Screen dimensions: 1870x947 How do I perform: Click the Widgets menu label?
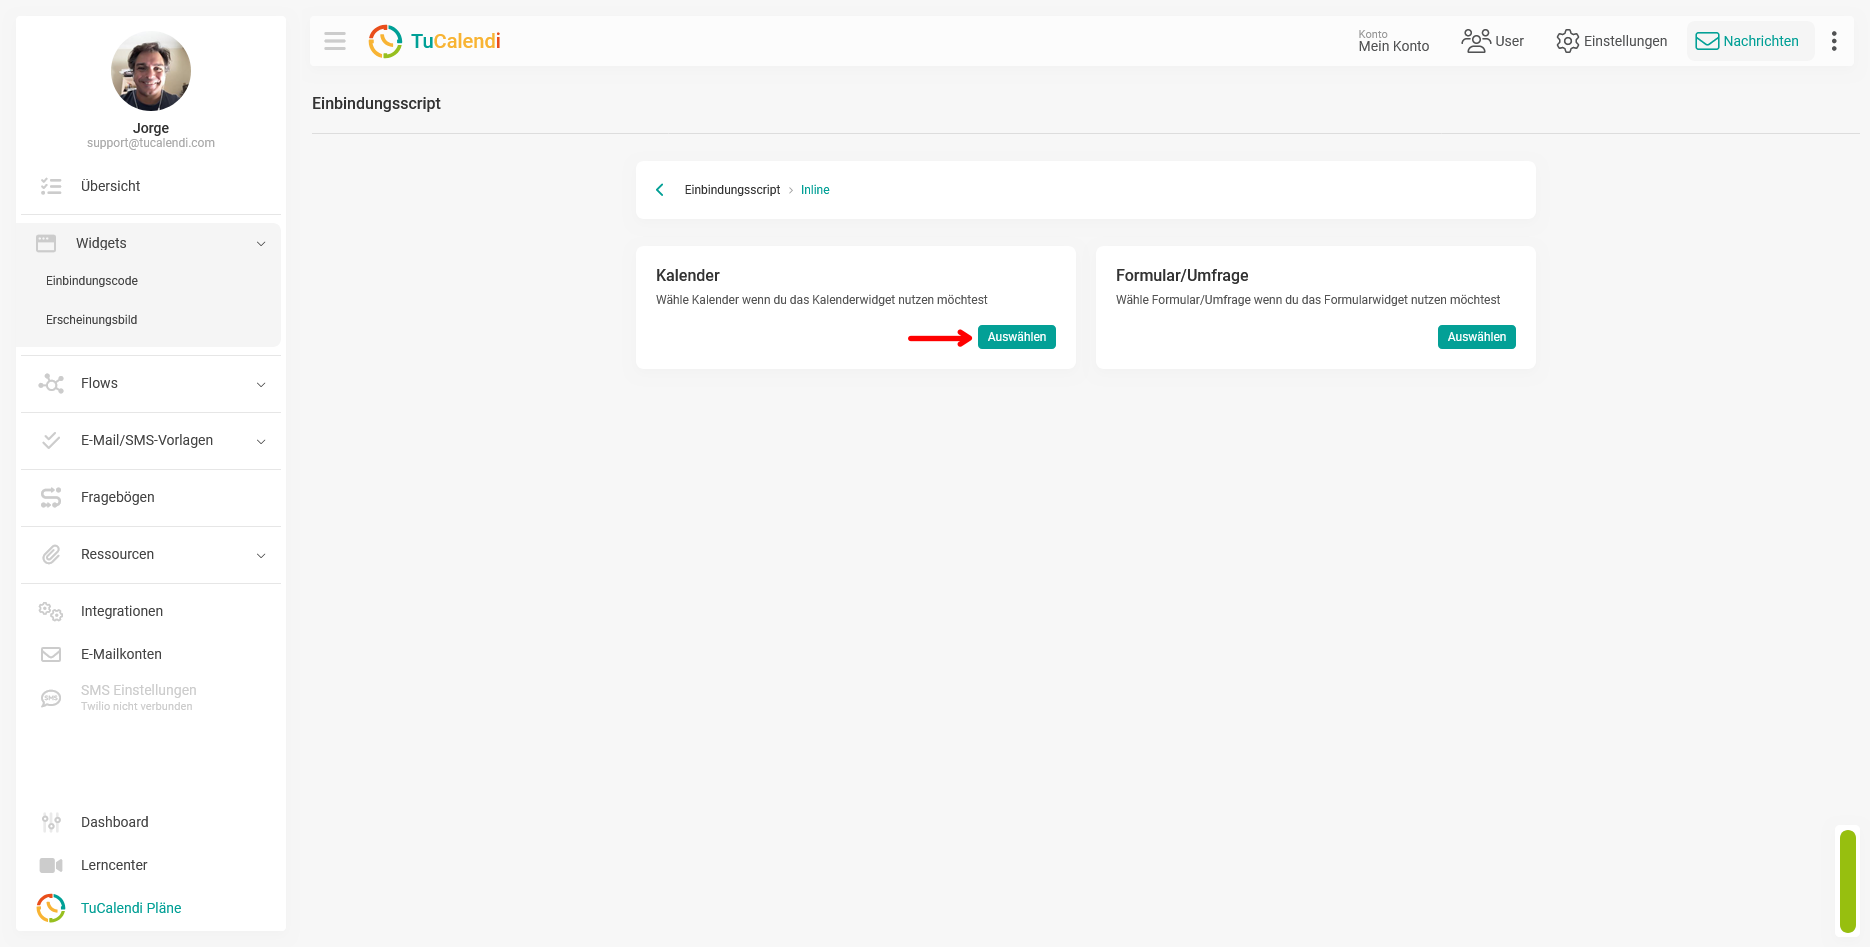(x=101, y=243)
